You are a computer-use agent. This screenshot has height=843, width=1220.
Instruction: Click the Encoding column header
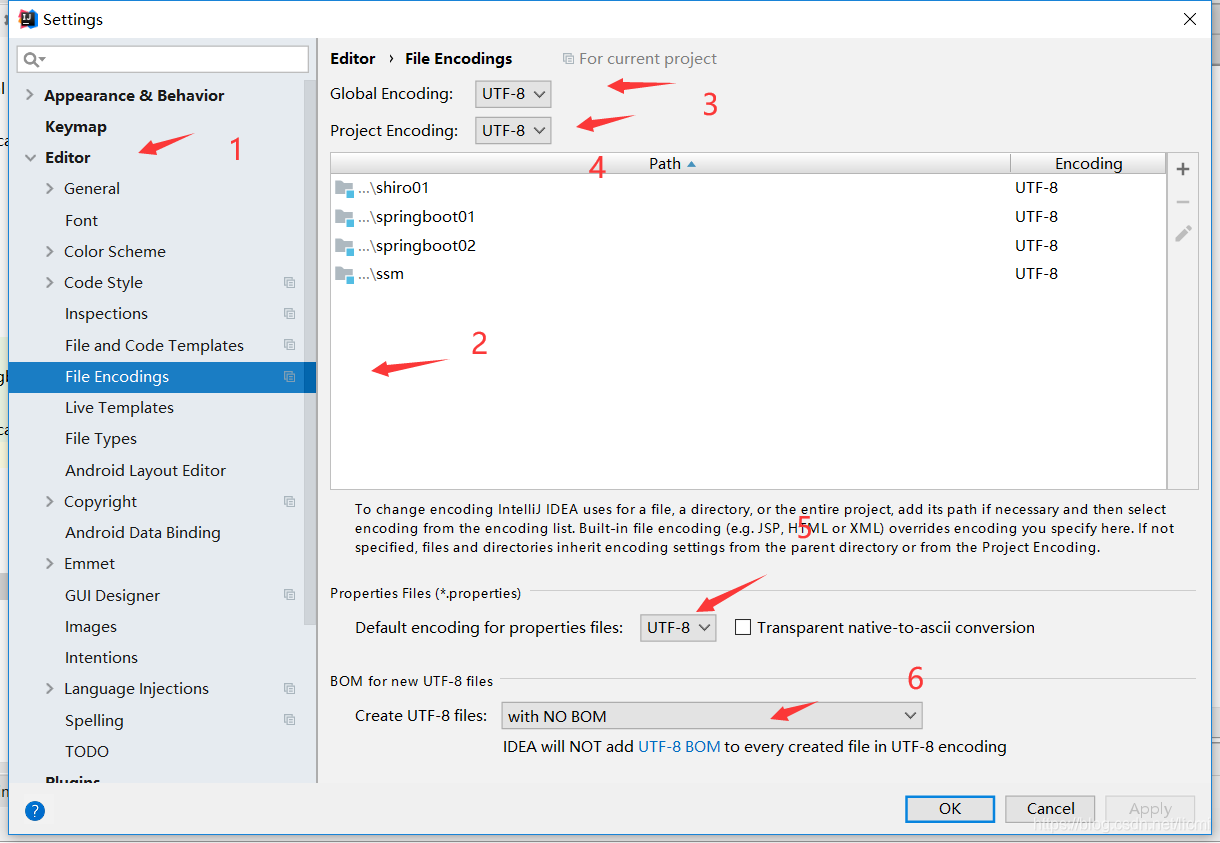1088,164
